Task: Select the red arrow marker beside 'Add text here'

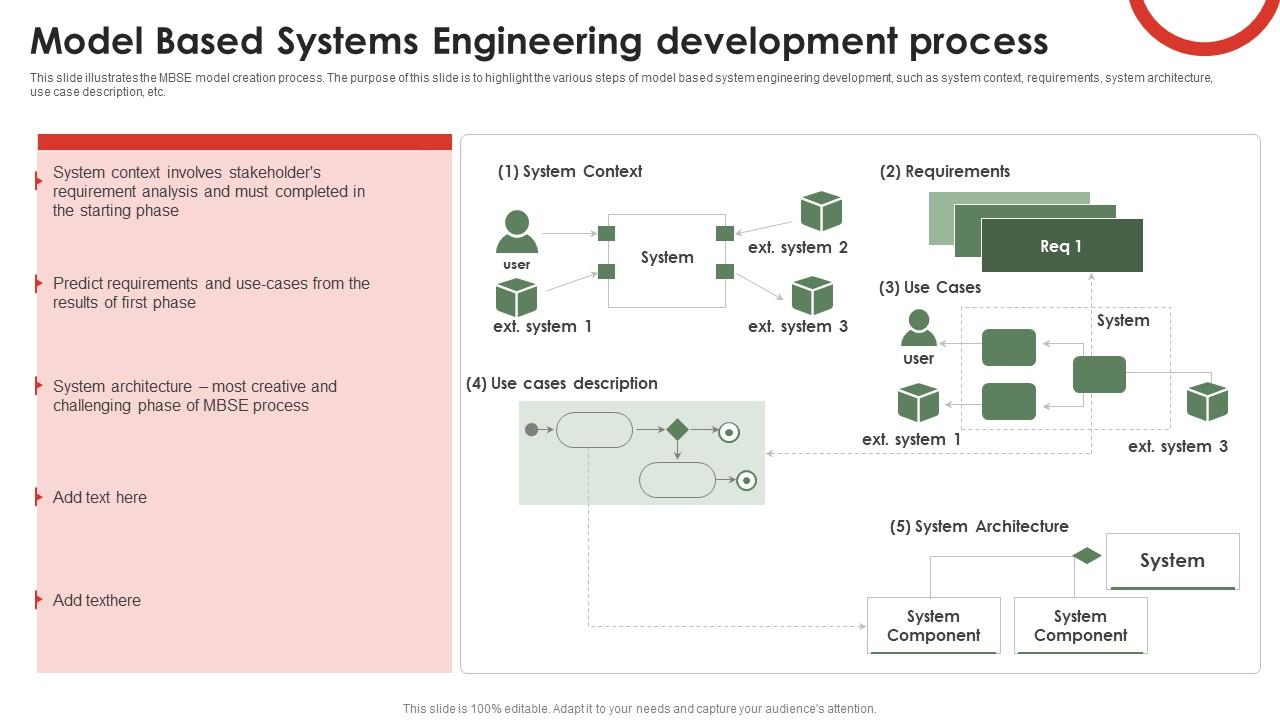Action: click(x=37, y=496)
